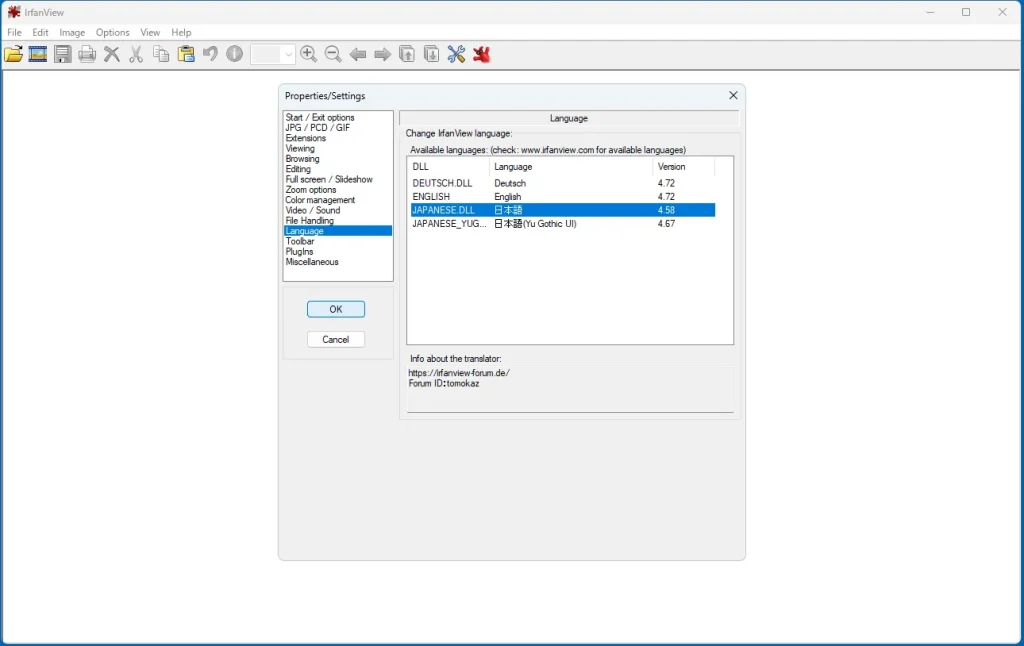Select the PlugIns settings category
Screen dimensions: 1024x646
coord(299,252)
